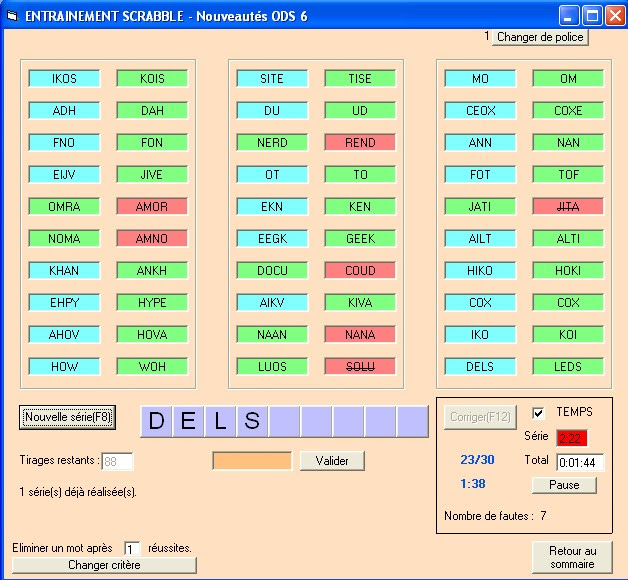Select the red AMOR tile
Screen dimensions: 628x580
pyautogui.click(x=152, y=207)
